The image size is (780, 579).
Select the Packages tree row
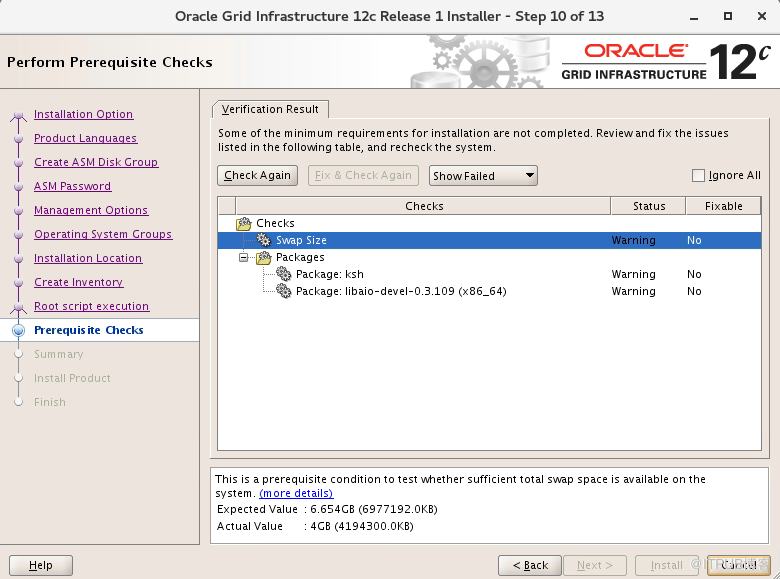pyautogui.click(x=489, y=257)
